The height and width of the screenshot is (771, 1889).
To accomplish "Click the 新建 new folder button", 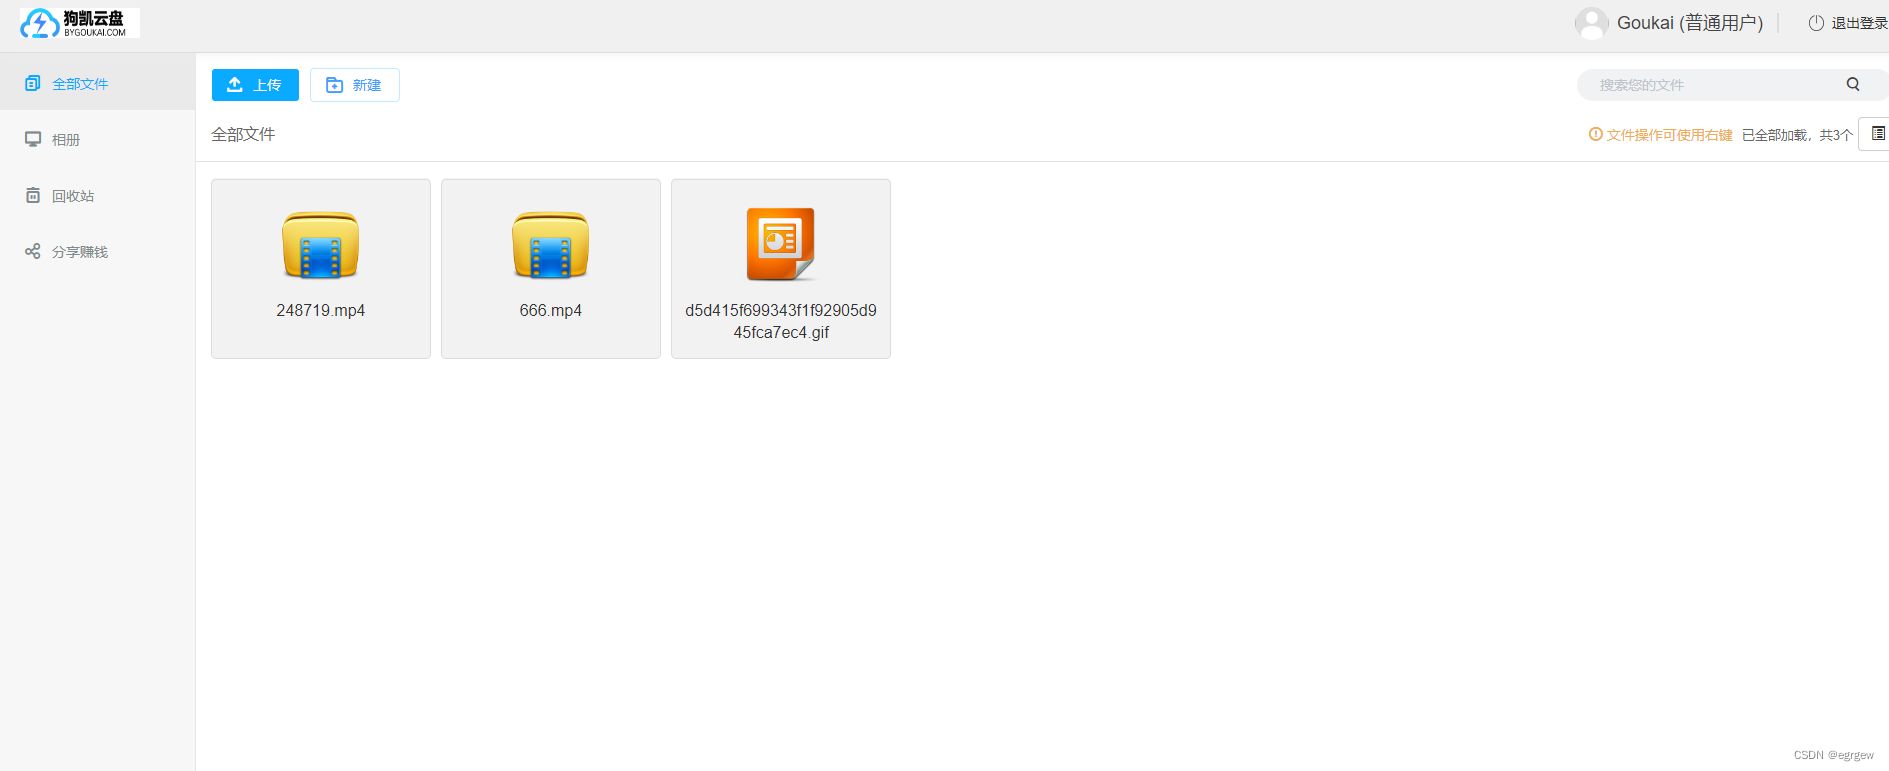I will 355,85.
